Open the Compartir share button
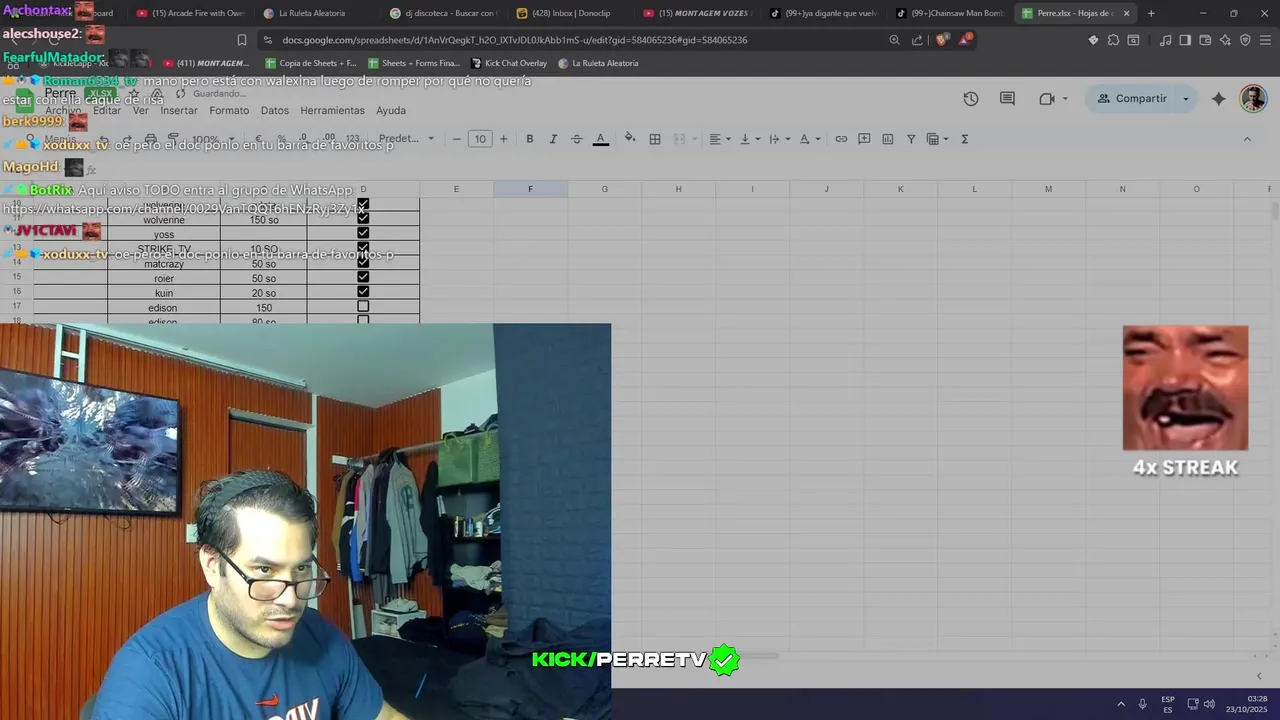Viewport: 1280px width, 720px height. coord(1132,99)
